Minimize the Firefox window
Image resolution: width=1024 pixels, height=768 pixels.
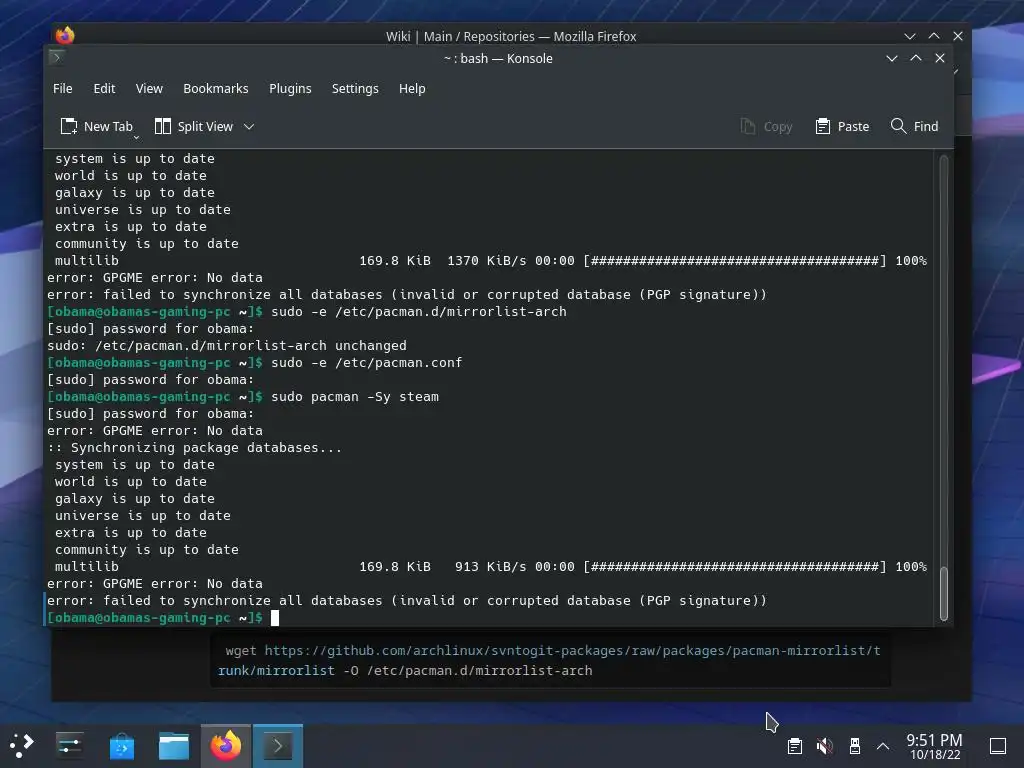pyautogui.click(x=910, y=36)
